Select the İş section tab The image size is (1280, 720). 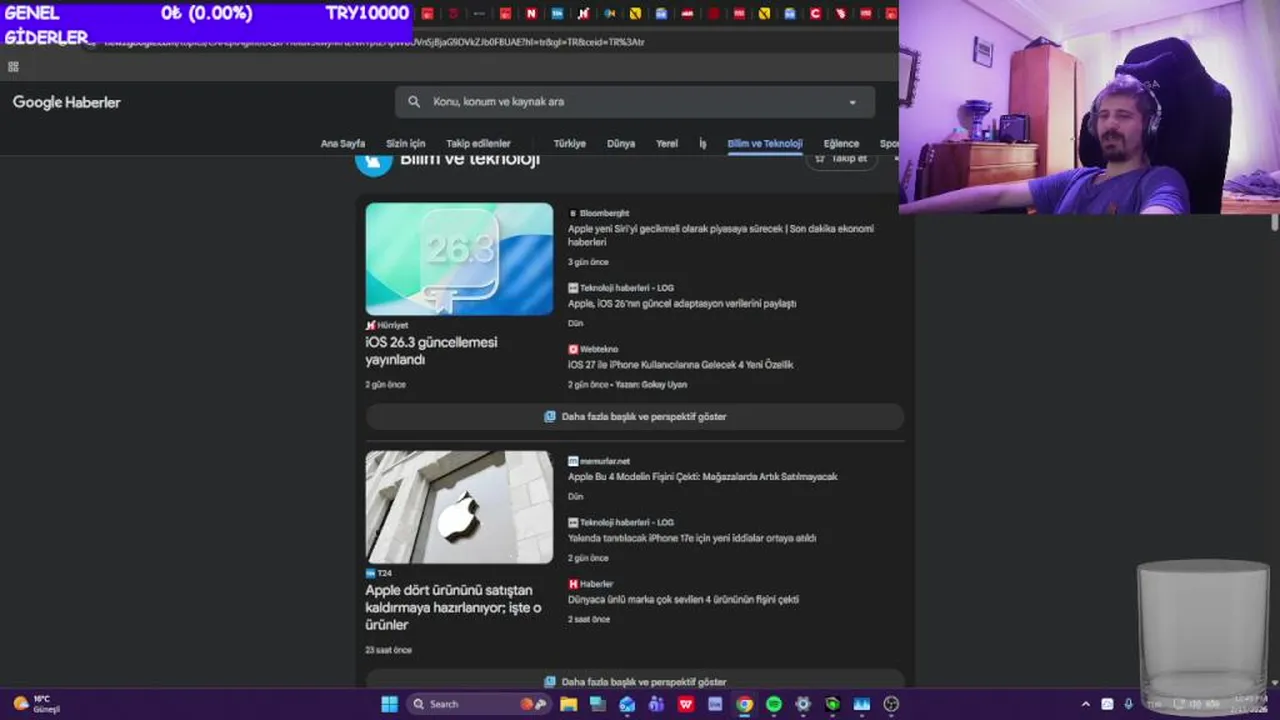point(702,143)
